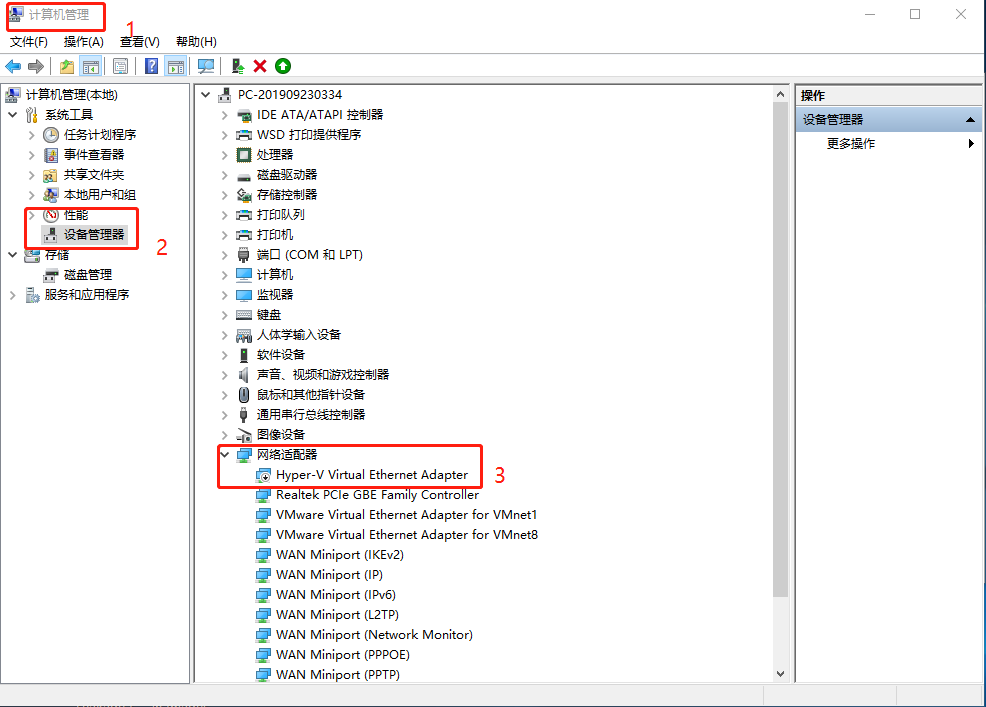
Task: Collapse the 存储 tree node
Action: point(13,255)
